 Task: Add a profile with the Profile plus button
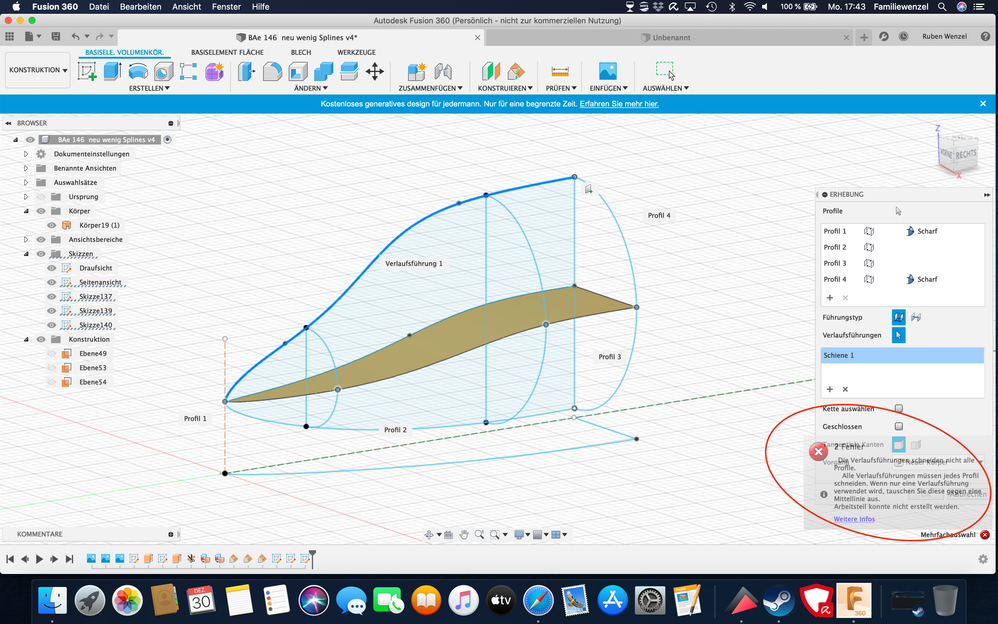829,297
